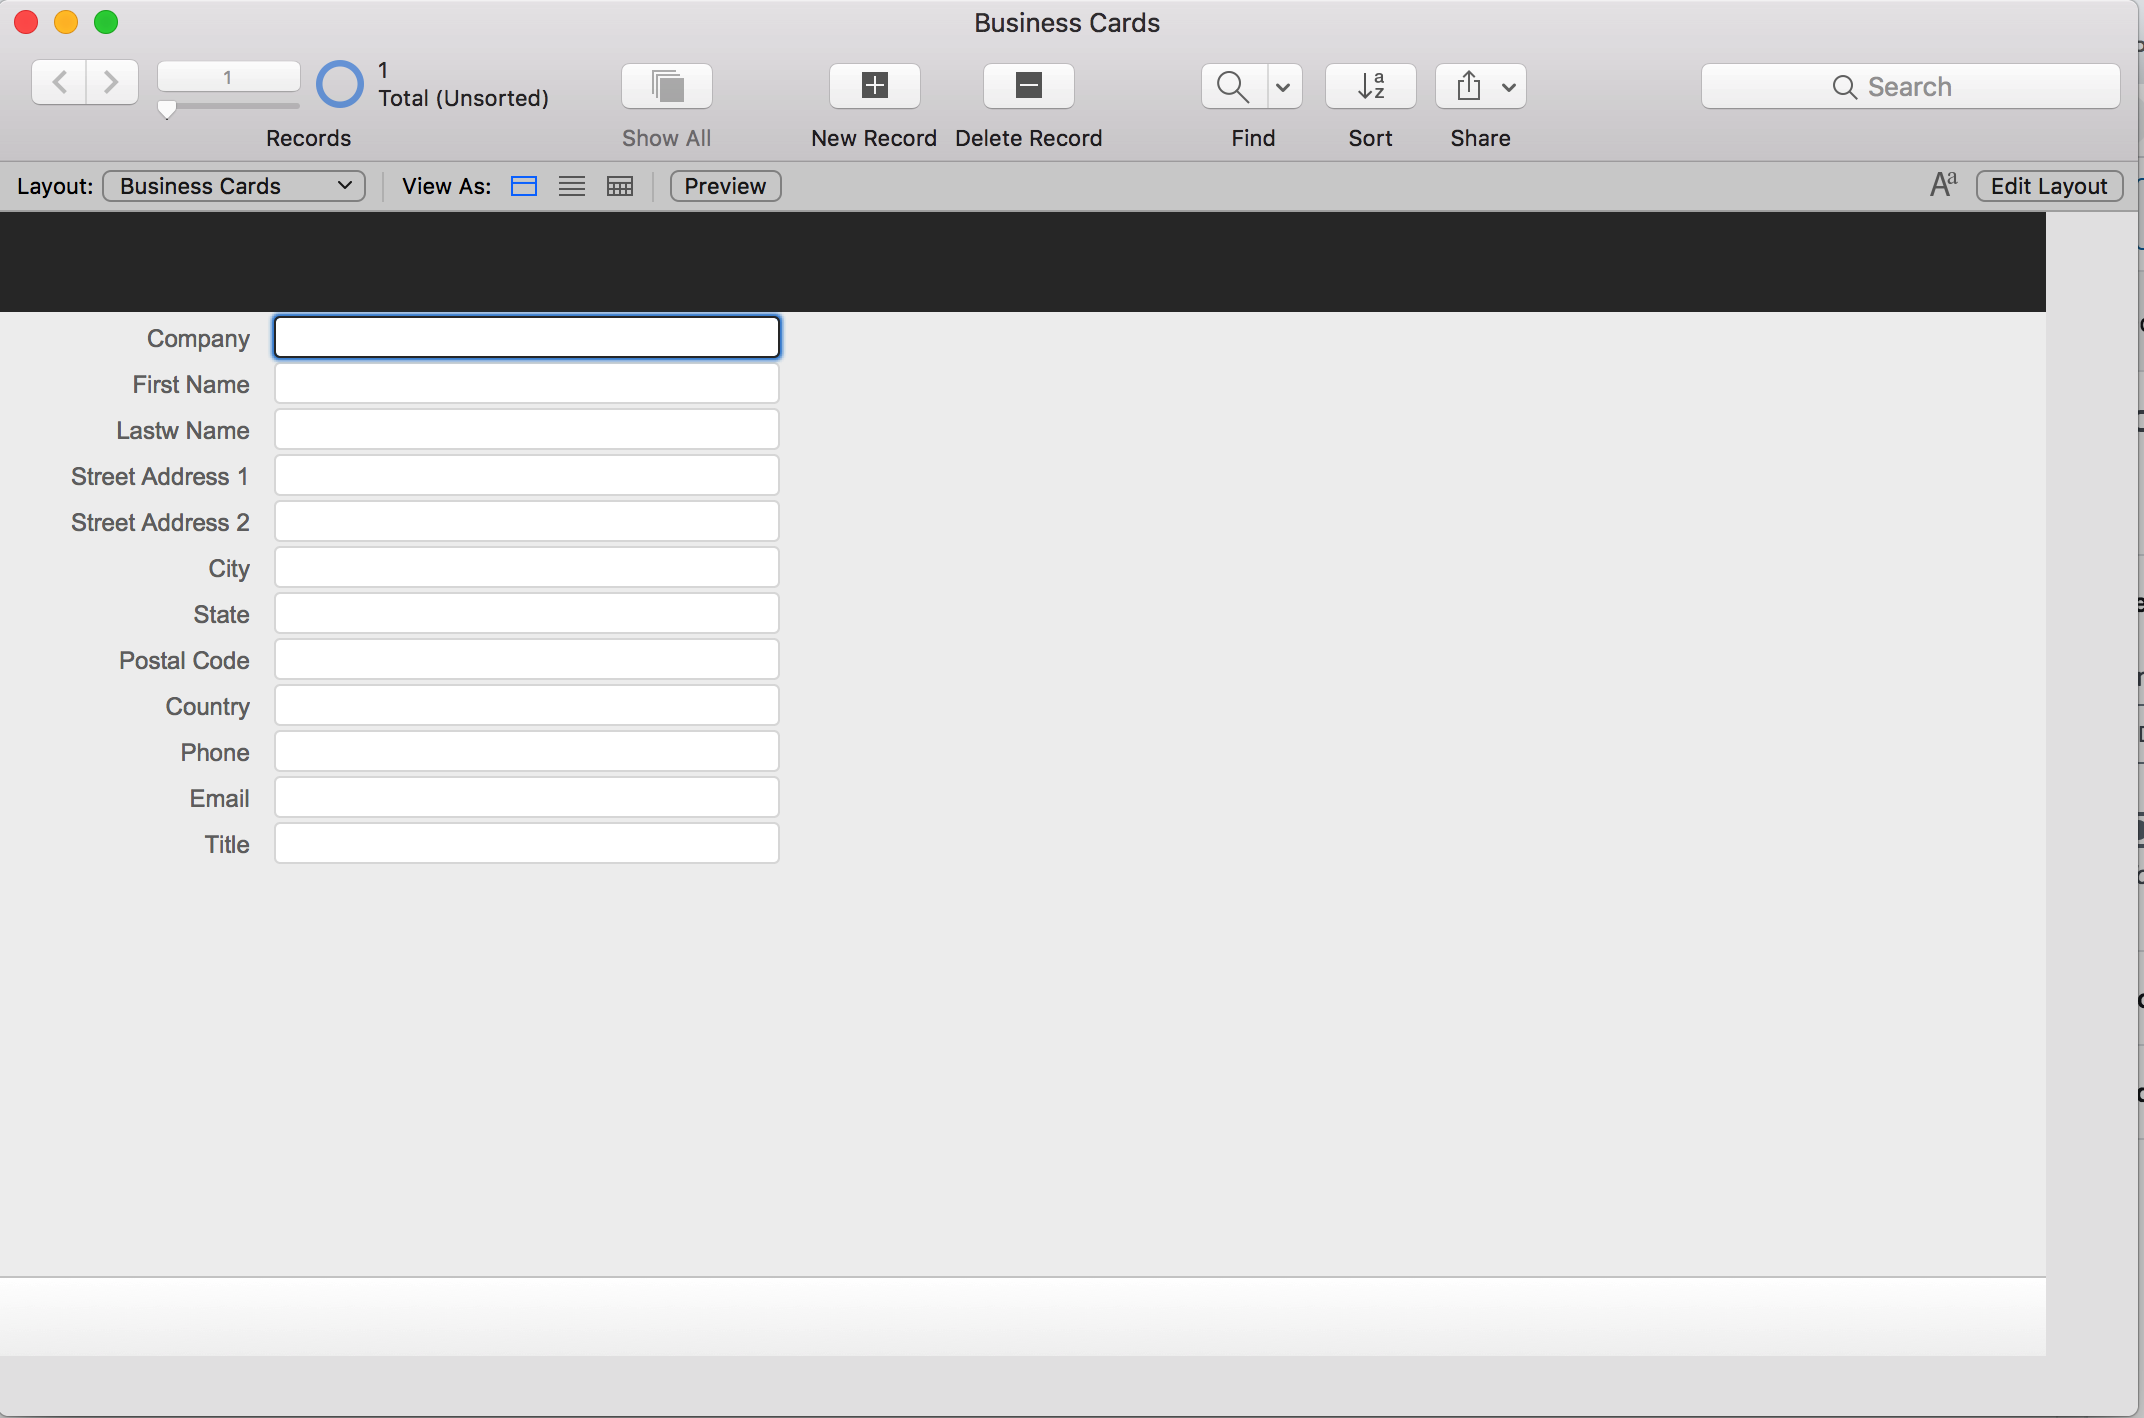Screen dimensions: 2144x1418
Task: Click into the Country field
Action: (x=527, y=705)
